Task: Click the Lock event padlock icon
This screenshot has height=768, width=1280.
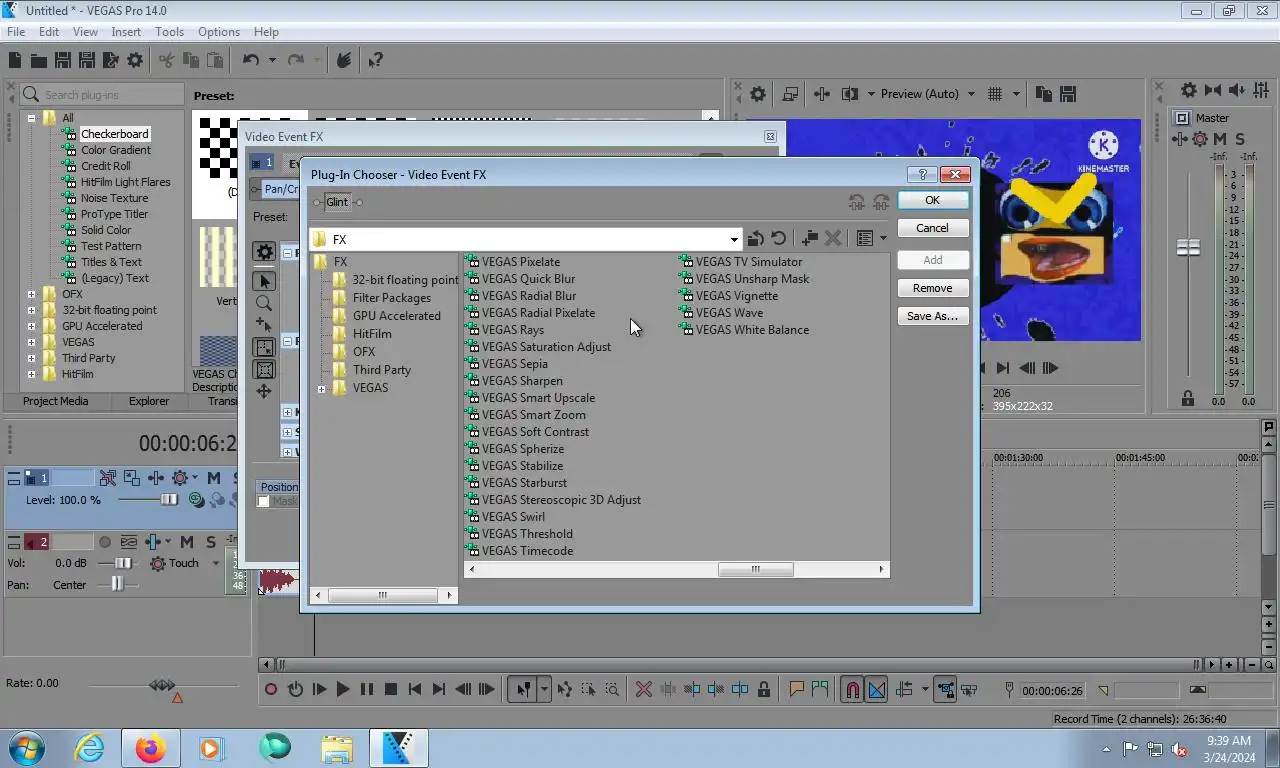Action: click(764, 689)
